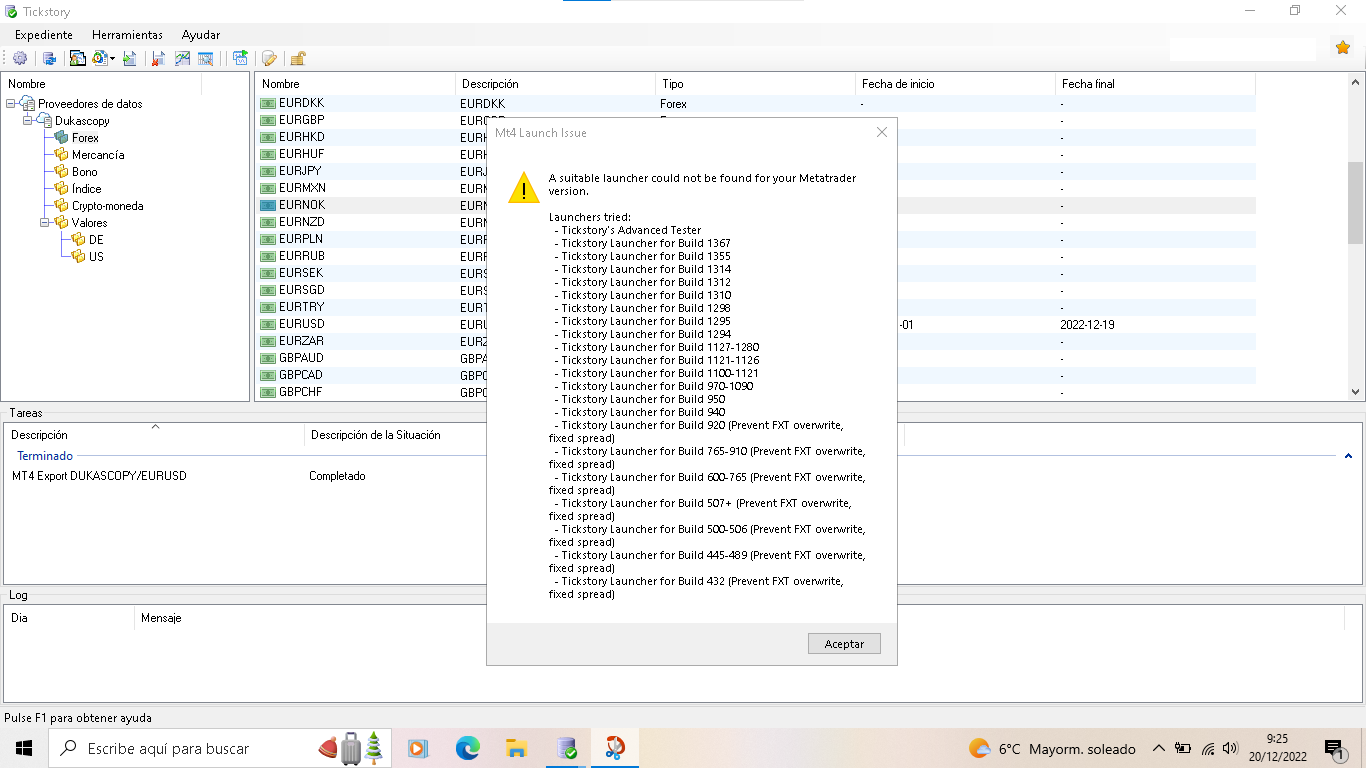
Task: Click the Dia column header in Log
Action: click(19, 618)
